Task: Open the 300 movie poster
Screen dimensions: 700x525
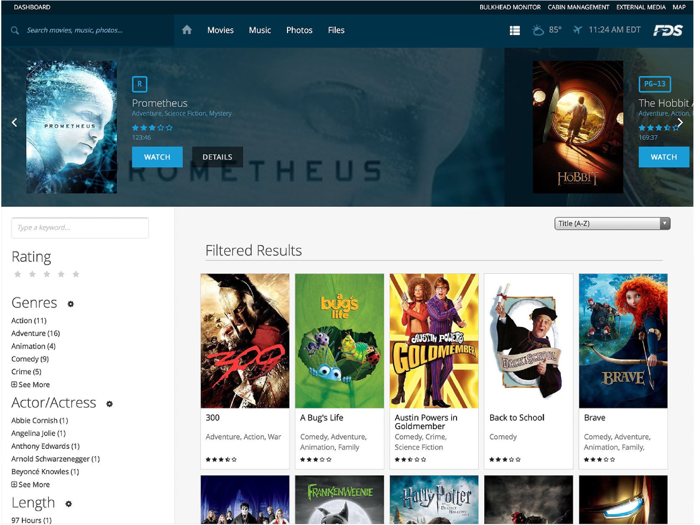Action: pyautogui.click(x=245, y=341)
